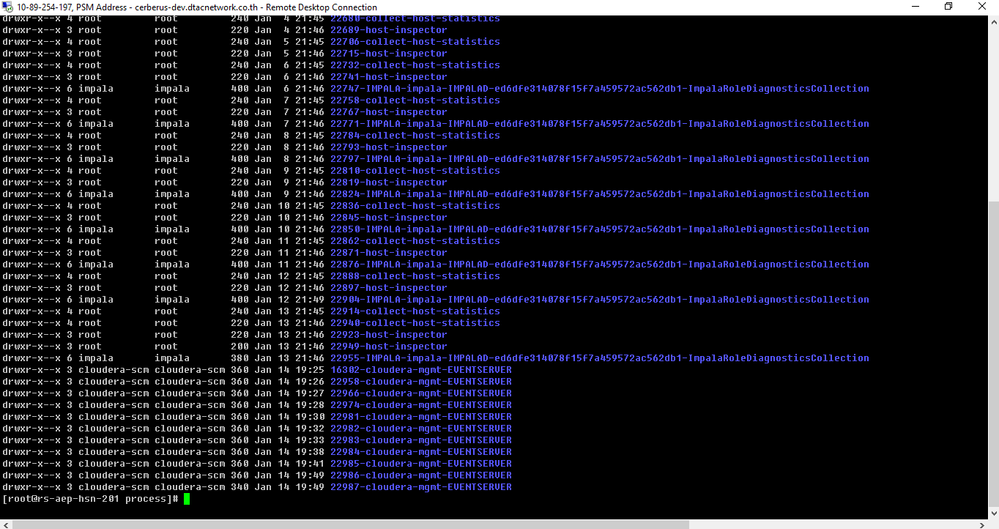
Task: Select 22958-cloudera-mgmt-EVENTSERVER directory
Action: tap(420, 381)
